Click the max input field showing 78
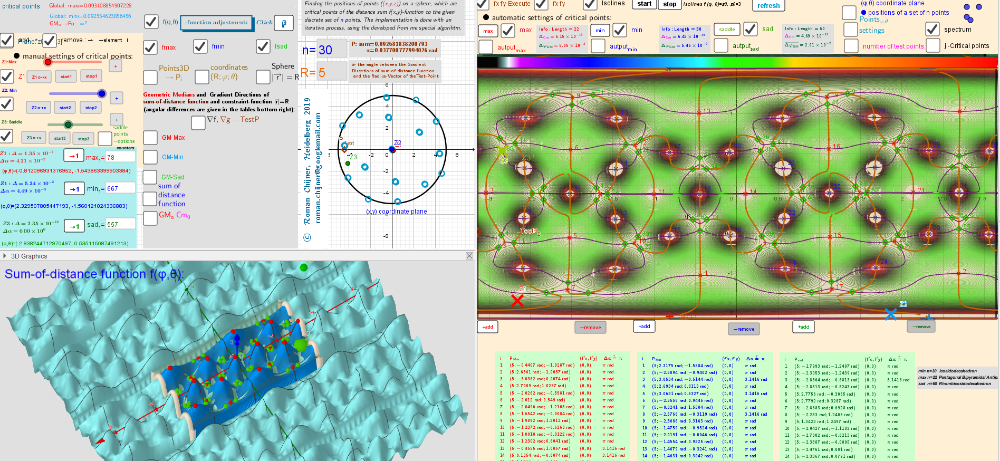This screenshot has height=461, width=1000. [x=121, y=156]
